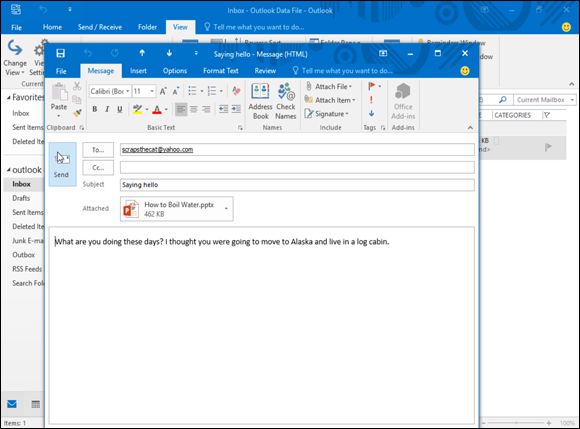This screenshot has width=580, height=429.
Task: Click the red font color A
Action: pos(157,109)
